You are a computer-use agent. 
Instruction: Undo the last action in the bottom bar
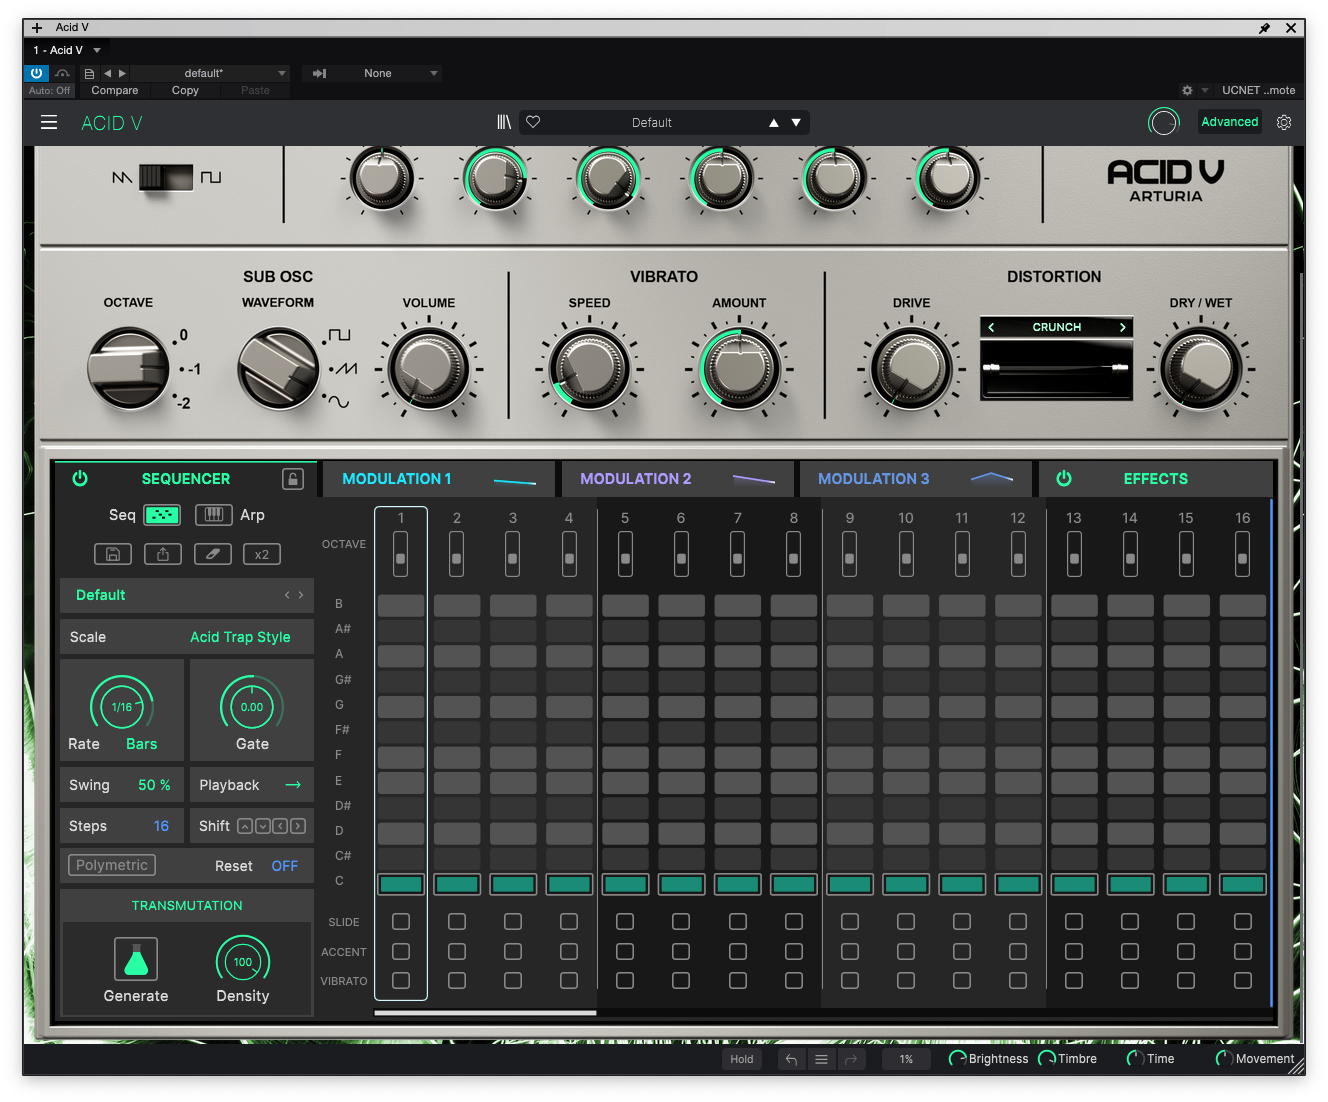click(x=791, y=1059)
